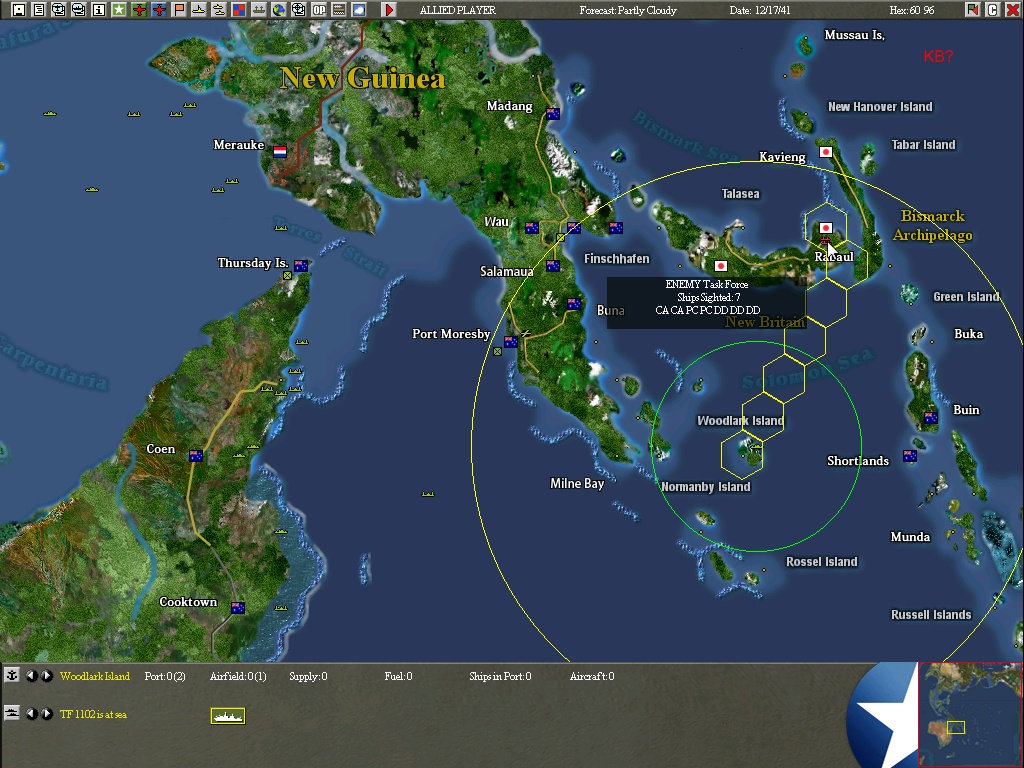The height and width of the screenshot is (768, 1024).
Task: Select the Japanese flag at Rabaul
Action: pos(825,228)
